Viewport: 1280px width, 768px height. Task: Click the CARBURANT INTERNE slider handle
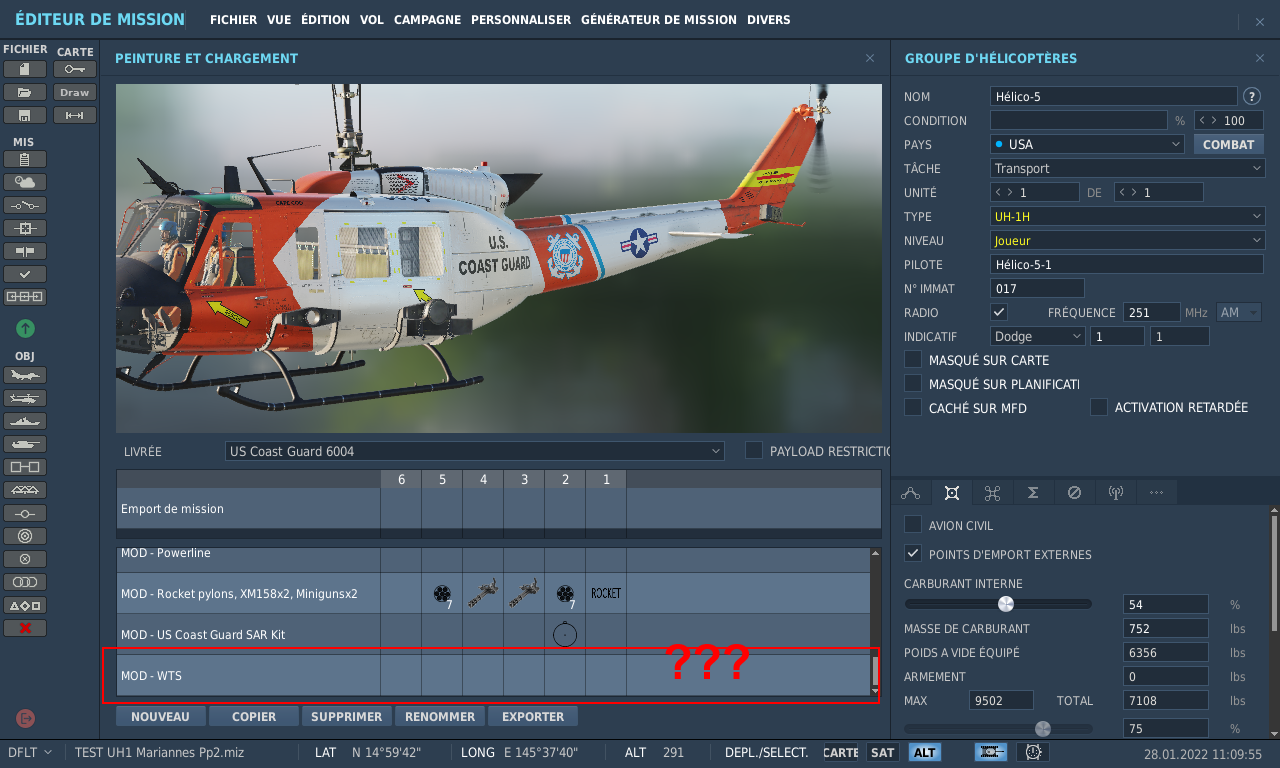(1006, 604)
